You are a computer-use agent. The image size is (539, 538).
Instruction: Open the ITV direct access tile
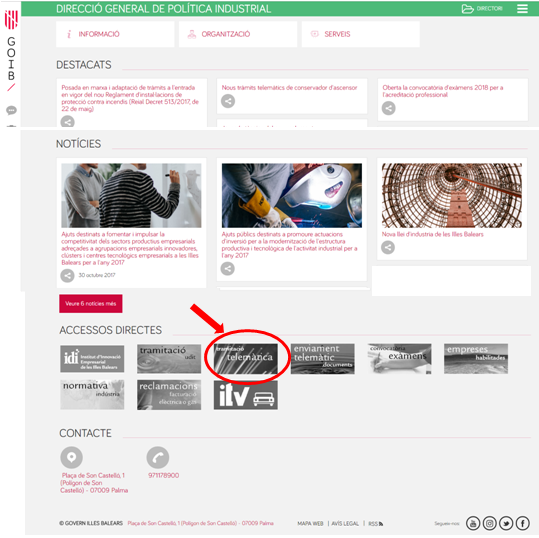[245, 395]
